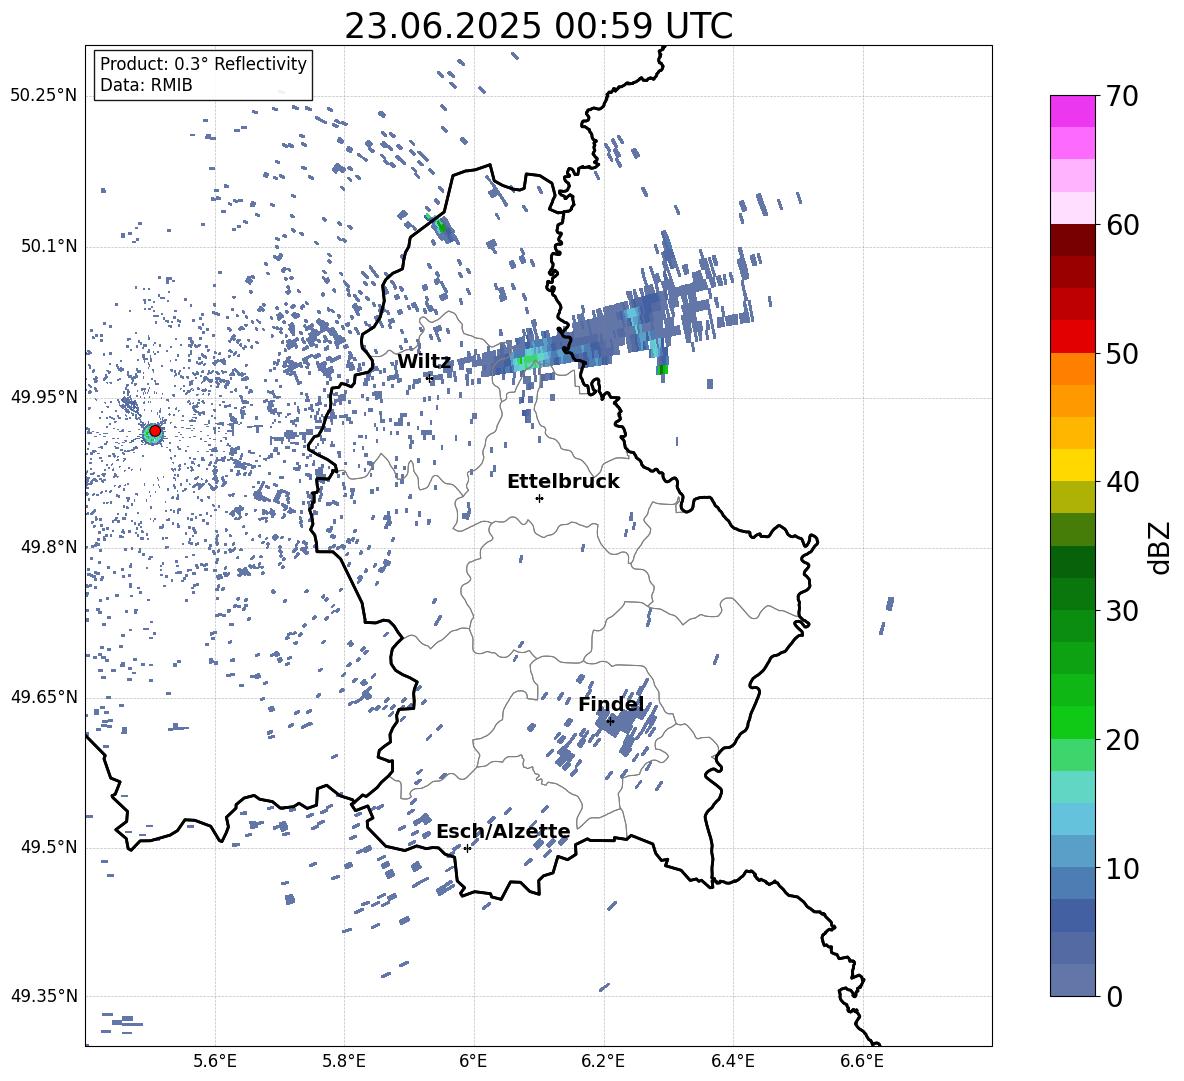Click the magenta top colorbar segment
This screenshot has width=1184, height=1081.
pos(1073,112)
